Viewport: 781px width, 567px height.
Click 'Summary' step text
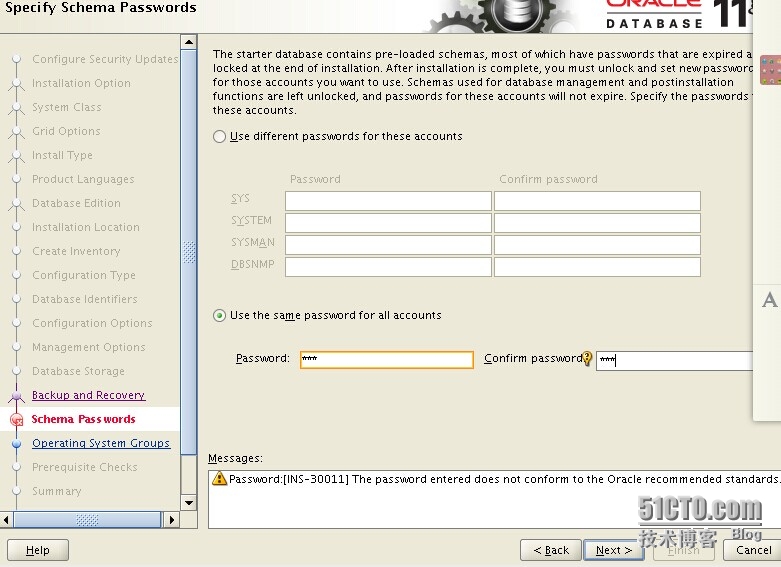click(x=57, y=491)
